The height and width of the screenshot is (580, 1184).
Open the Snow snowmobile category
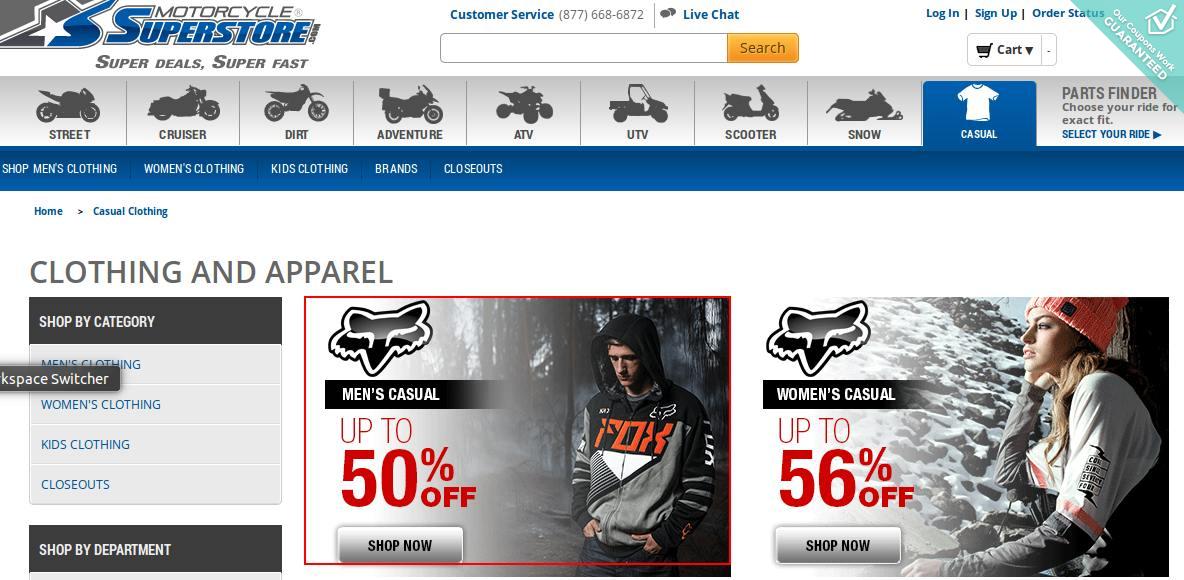click(x=864, y=113)
